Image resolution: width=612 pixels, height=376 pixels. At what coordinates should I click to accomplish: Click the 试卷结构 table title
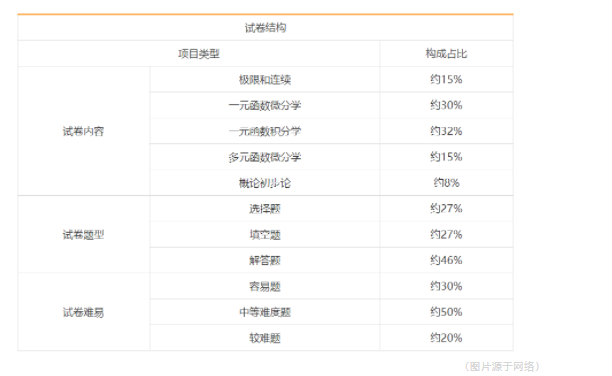265,28
